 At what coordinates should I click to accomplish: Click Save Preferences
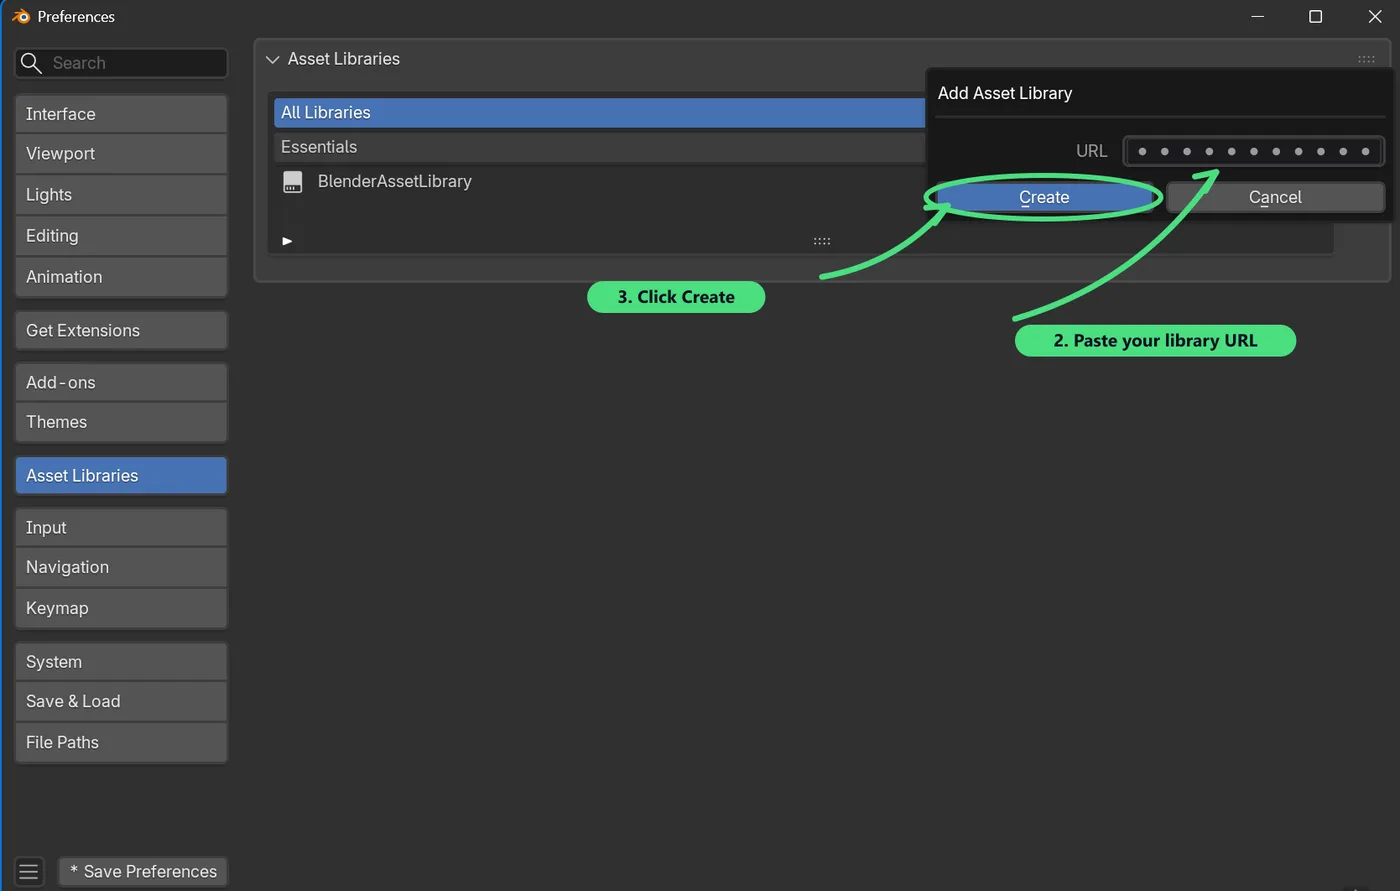[x=143, y=872]
